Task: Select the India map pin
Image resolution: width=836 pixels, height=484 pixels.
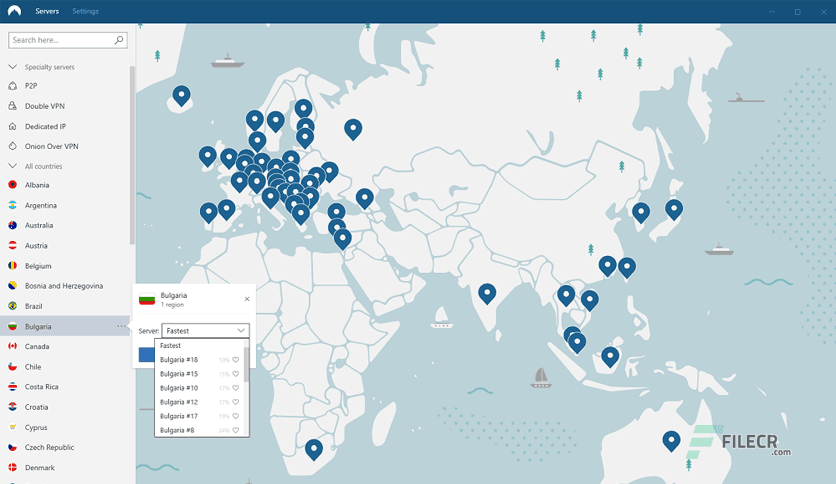Action: click(x=487, y=293)
